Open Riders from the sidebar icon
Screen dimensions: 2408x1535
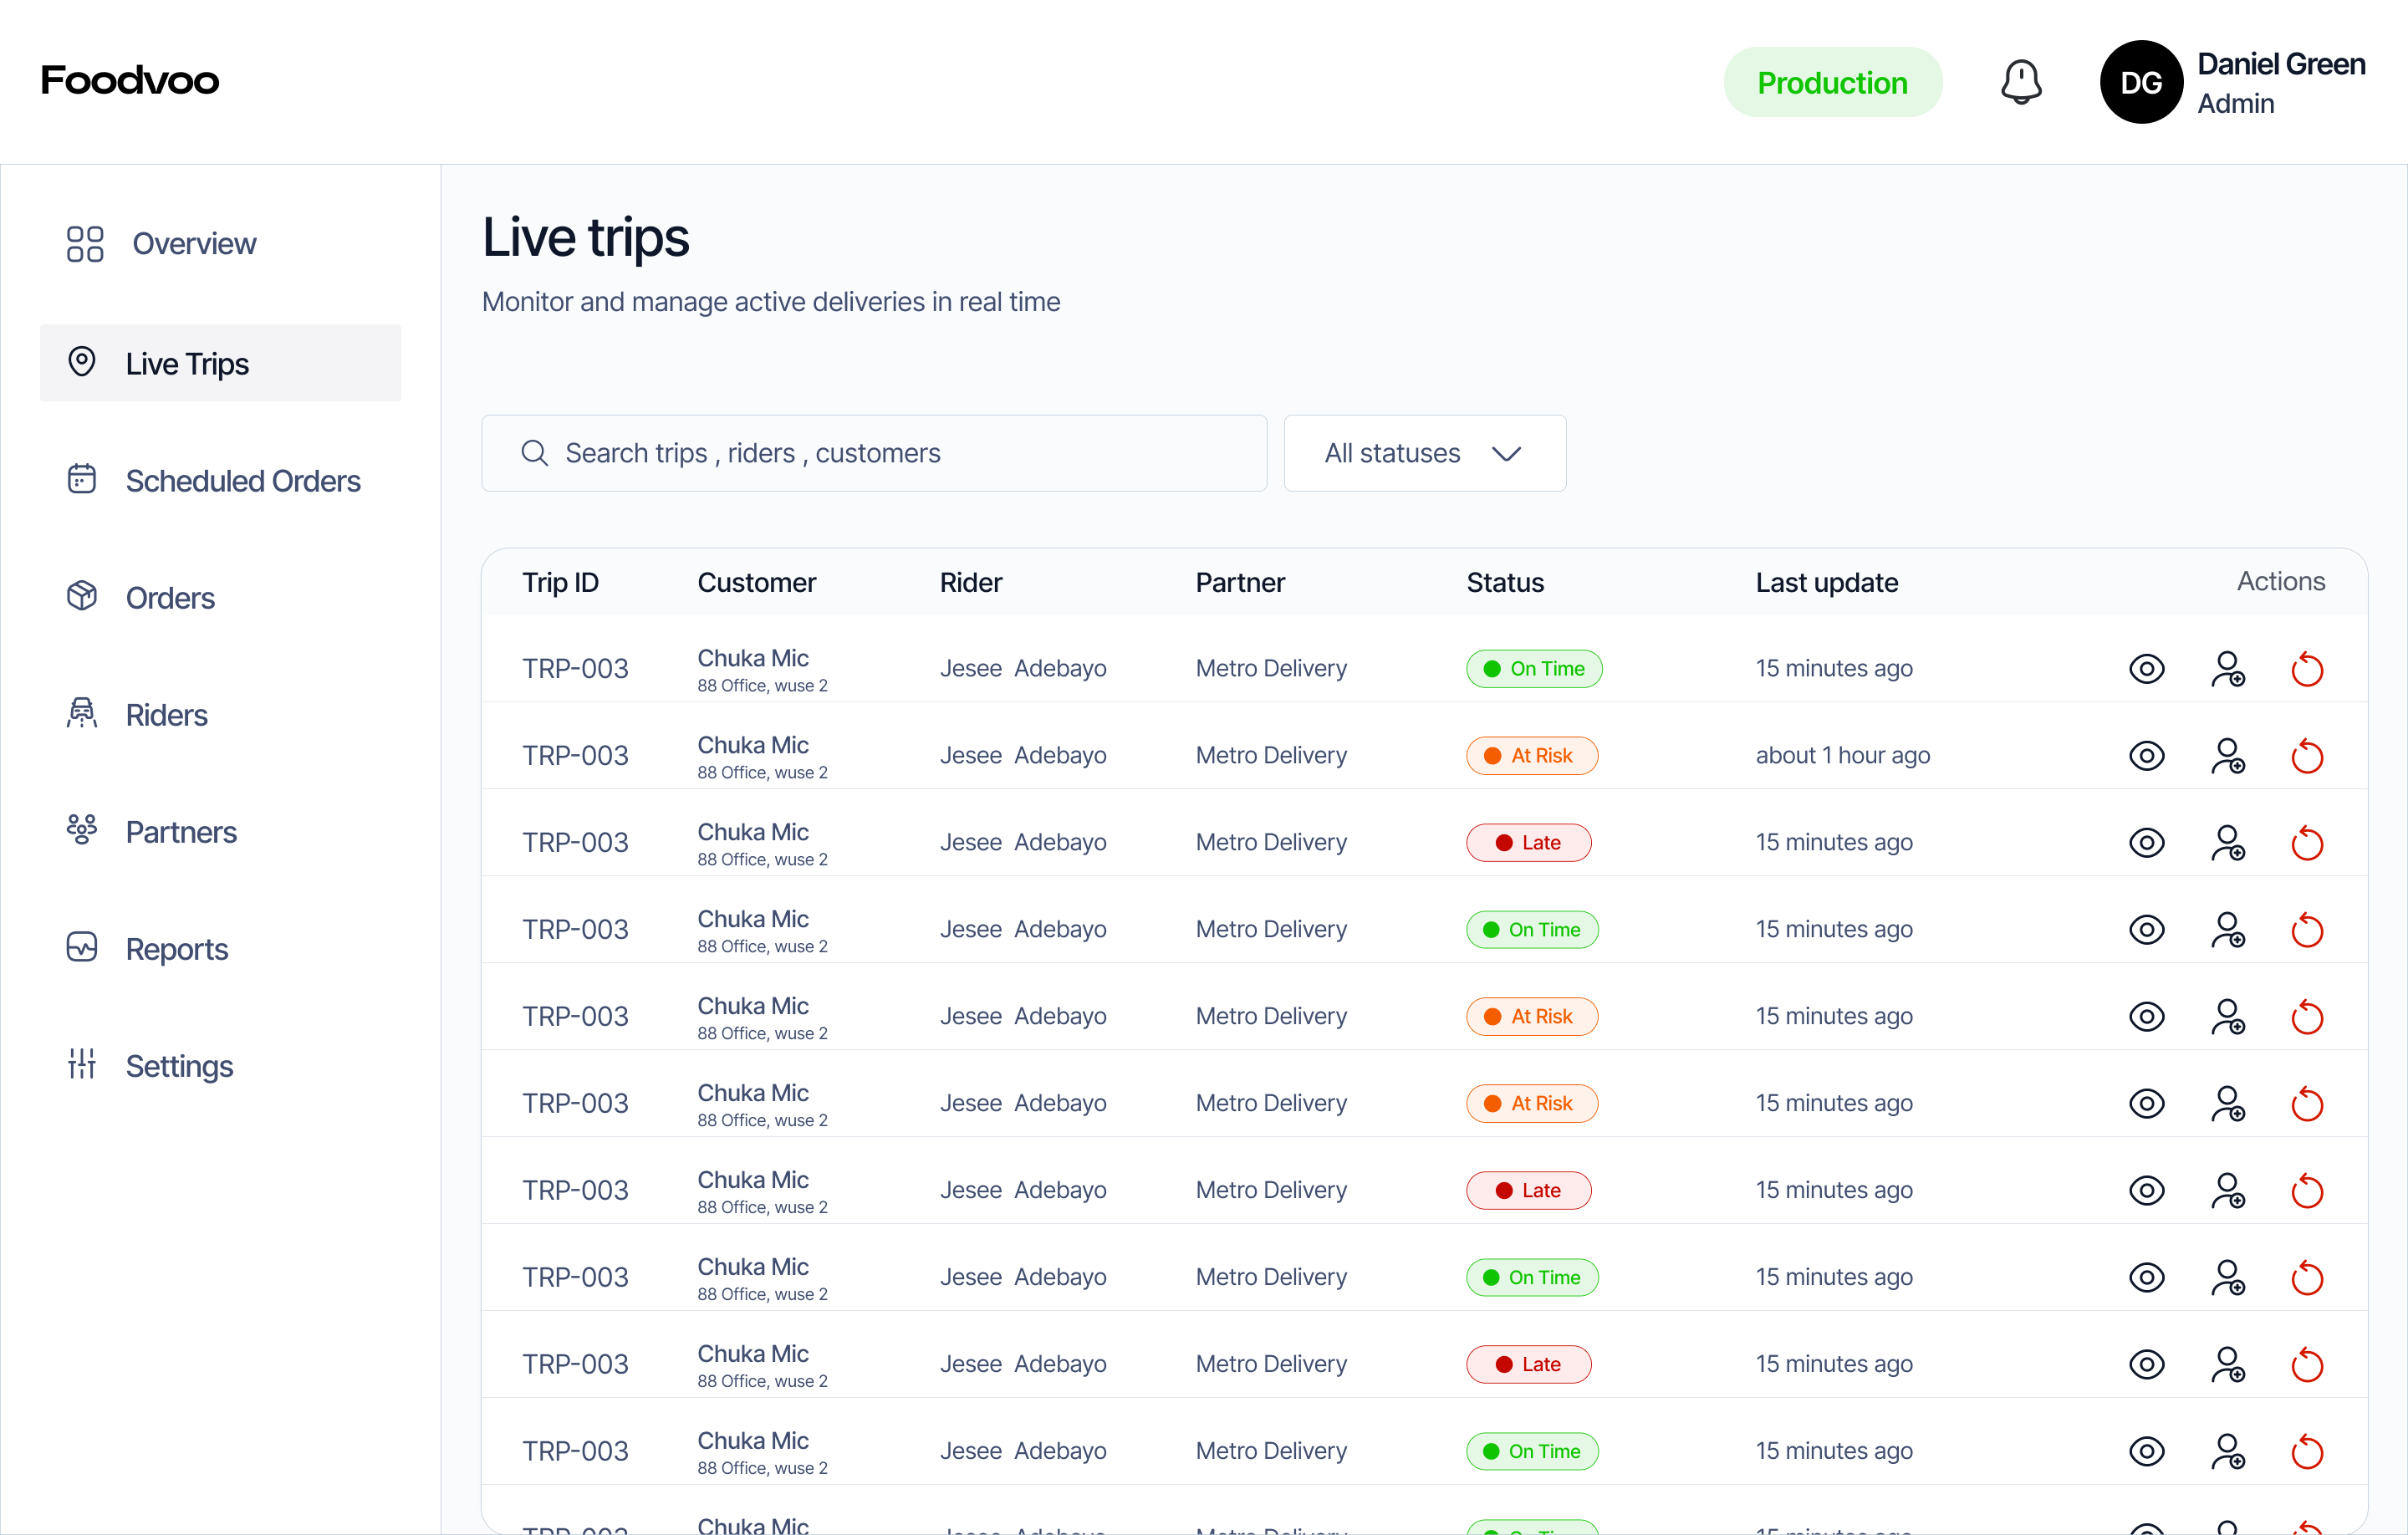coord(82,714)
